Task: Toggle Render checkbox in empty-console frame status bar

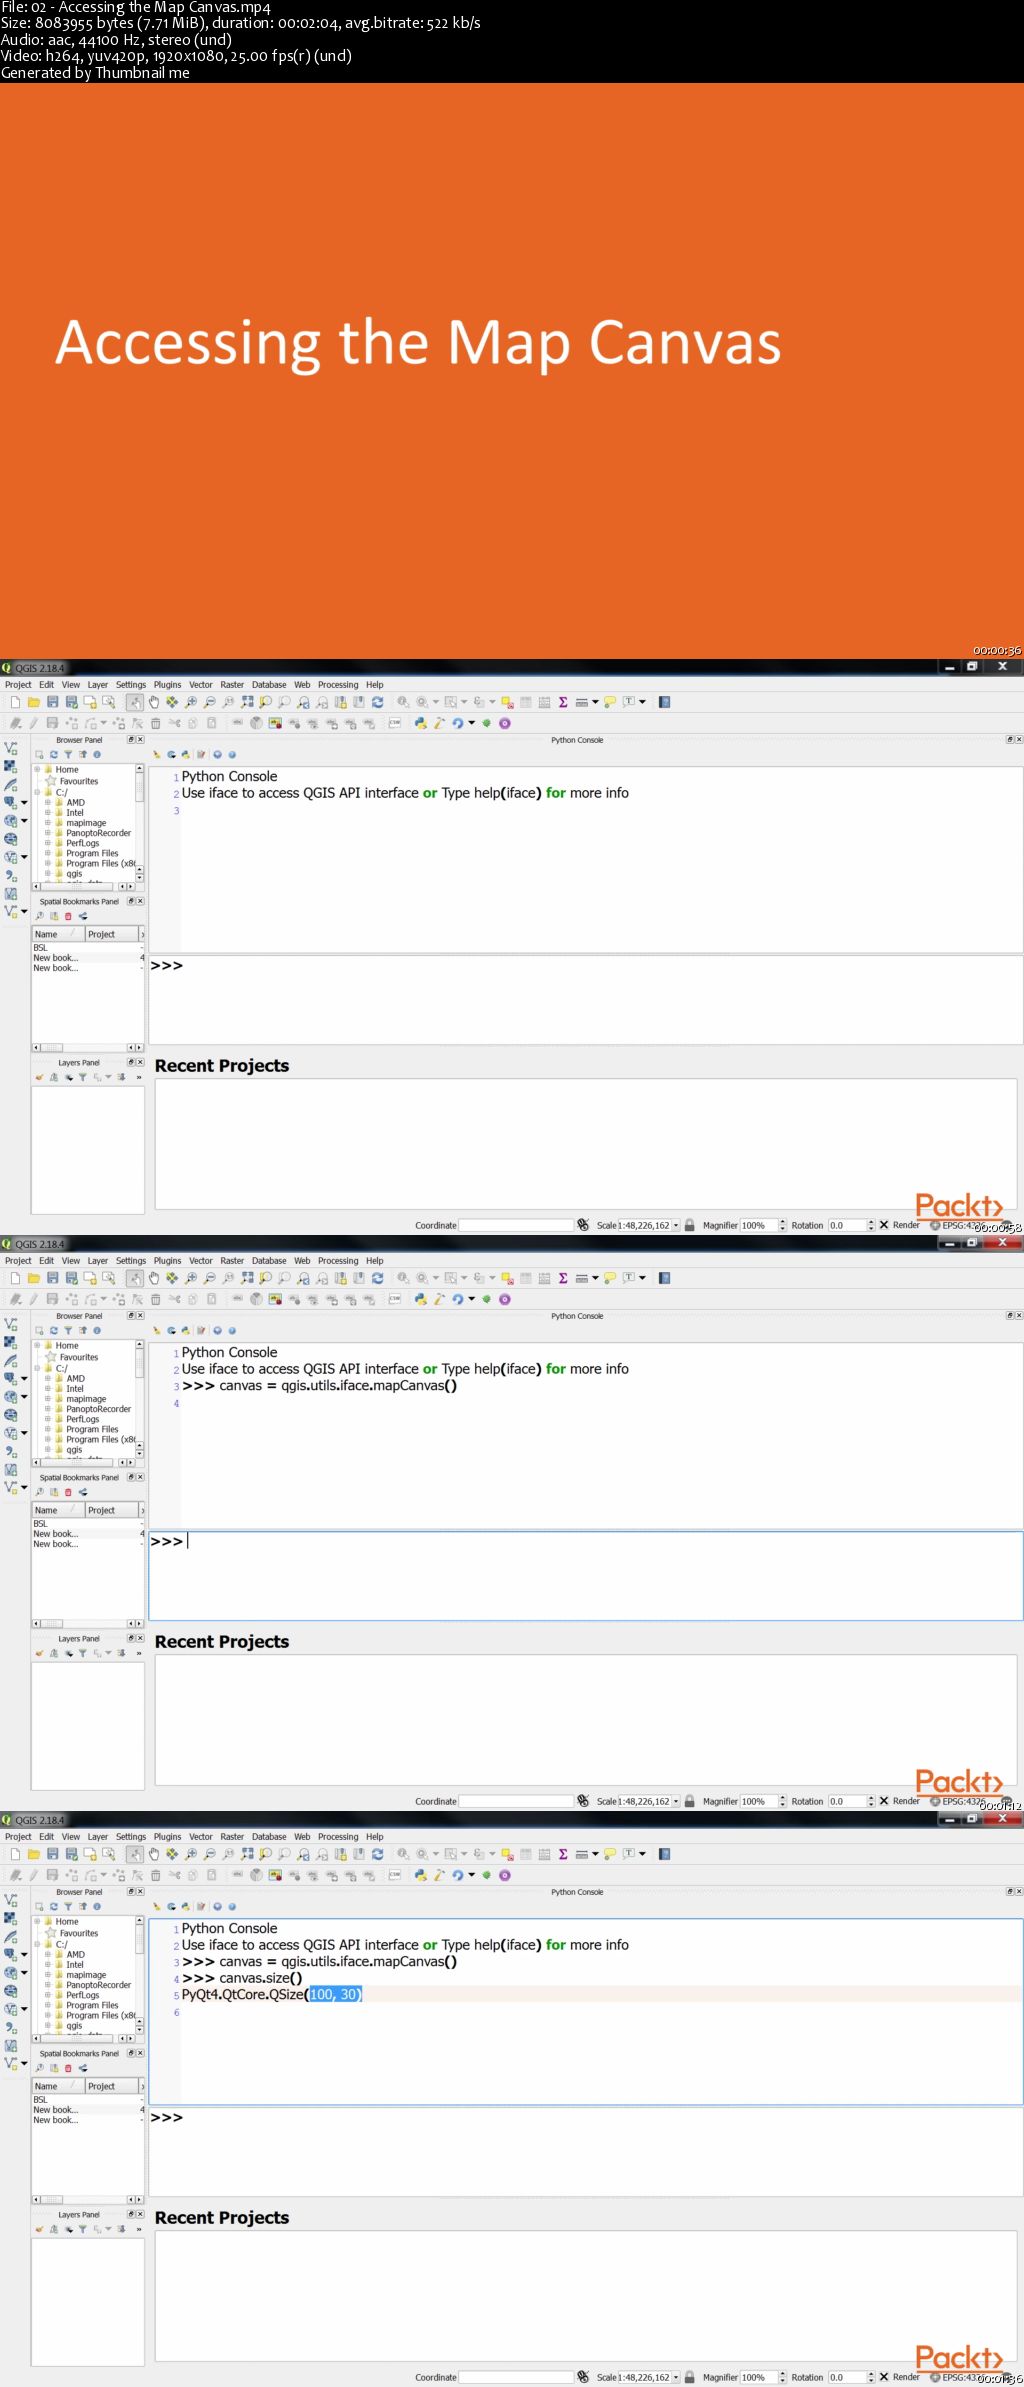Action: (x=884, y=1225)
